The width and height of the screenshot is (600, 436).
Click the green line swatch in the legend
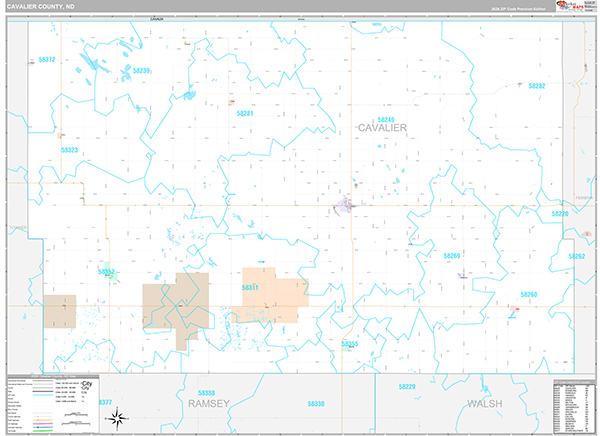pos(43,431)
